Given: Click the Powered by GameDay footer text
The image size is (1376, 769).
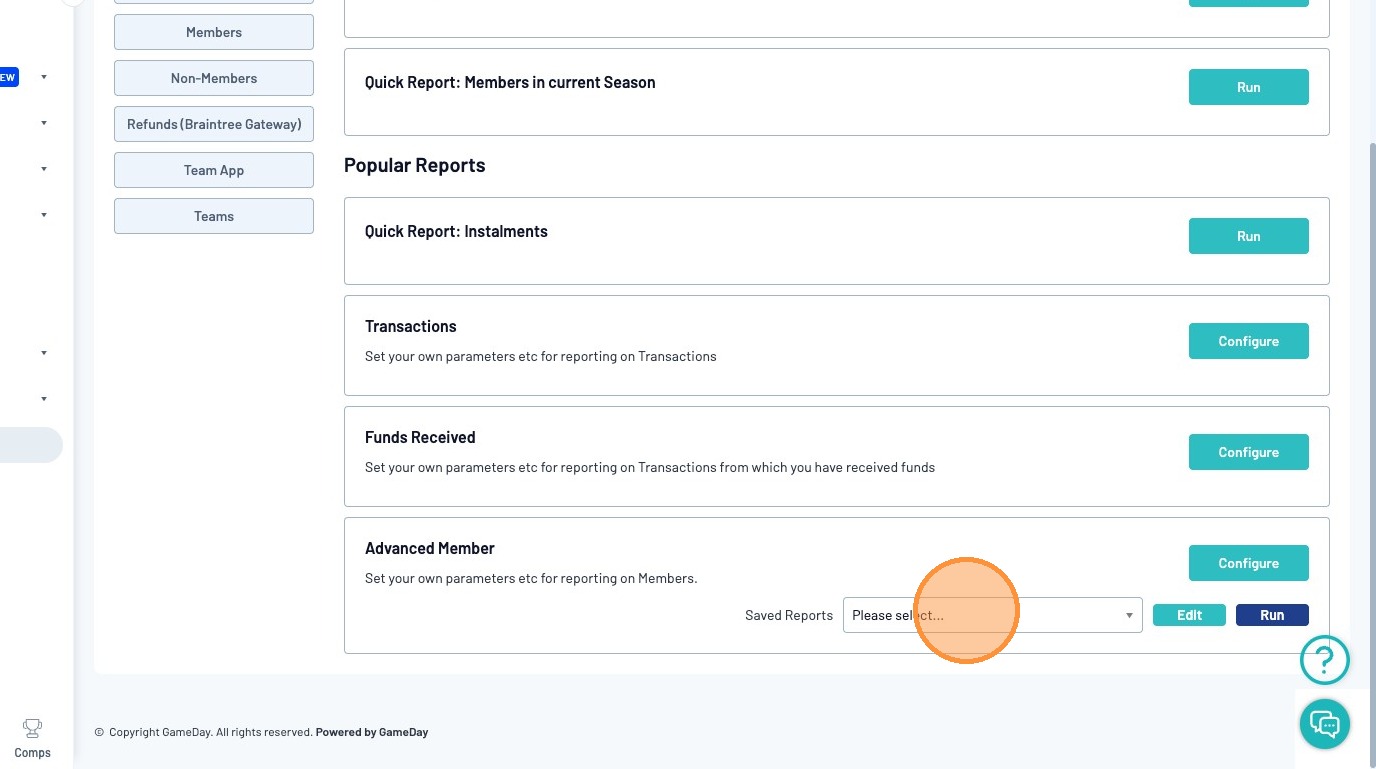Looking at the screenshot, I should pyautogui.click(x=372, y=732).
